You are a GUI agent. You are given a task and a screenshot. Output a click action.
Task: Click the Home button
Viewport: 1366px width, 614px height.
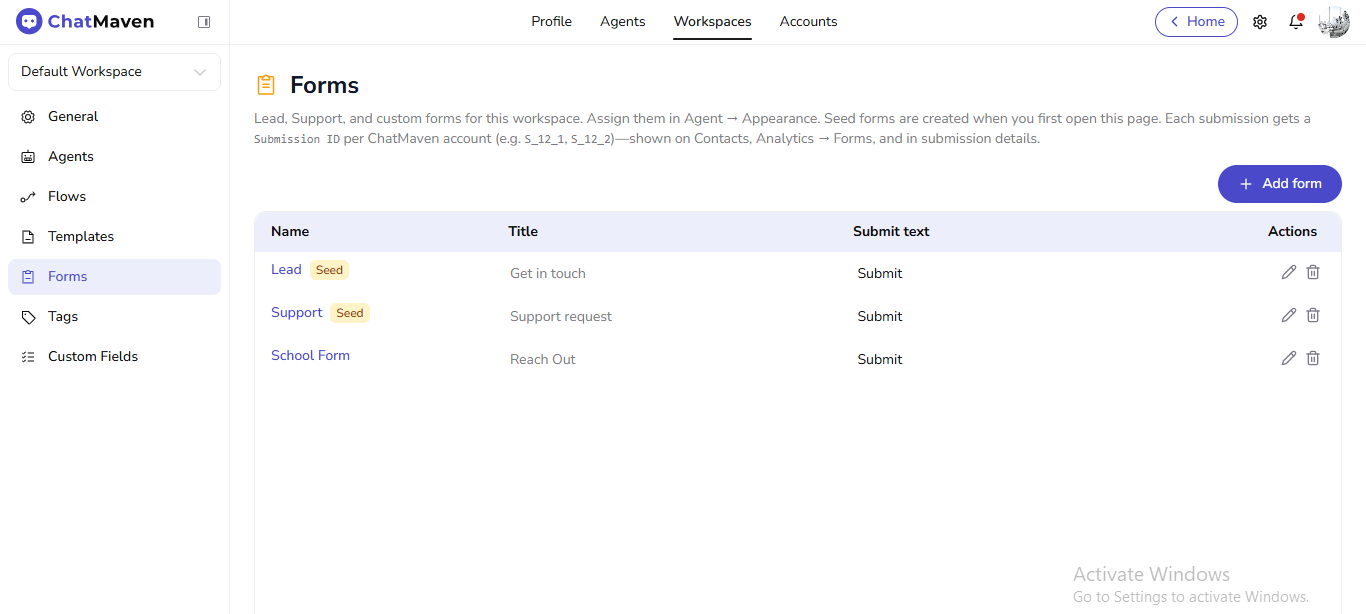[x=1196, y=21]
